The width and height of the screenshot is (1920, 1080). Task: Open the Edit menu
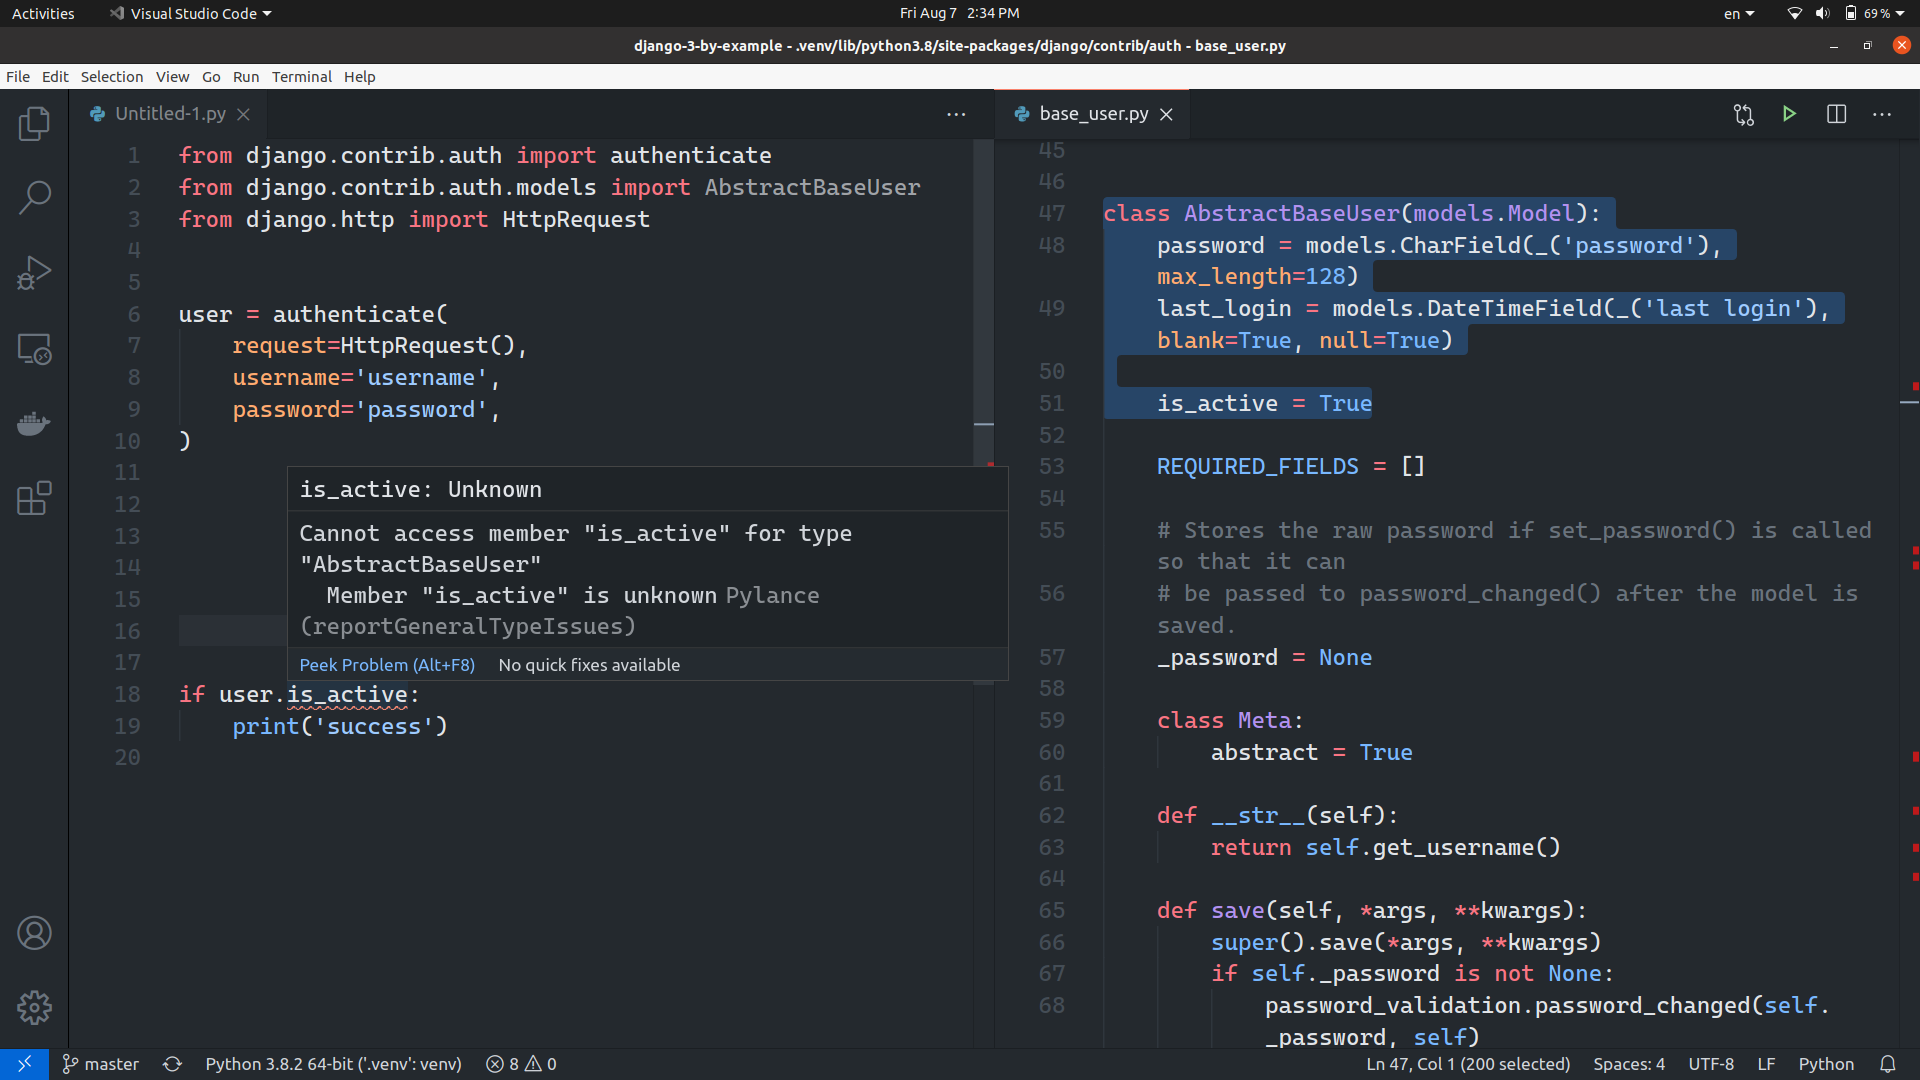point(55,77)
